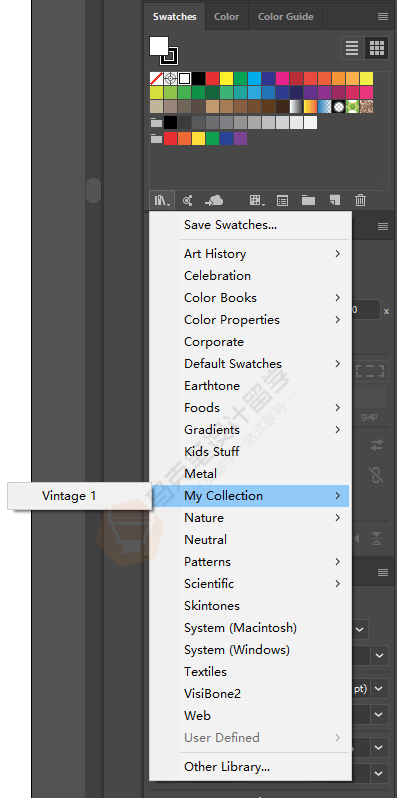Activate the stroke box under fill
Screen dimensions: 397x798
pos(169,55)
